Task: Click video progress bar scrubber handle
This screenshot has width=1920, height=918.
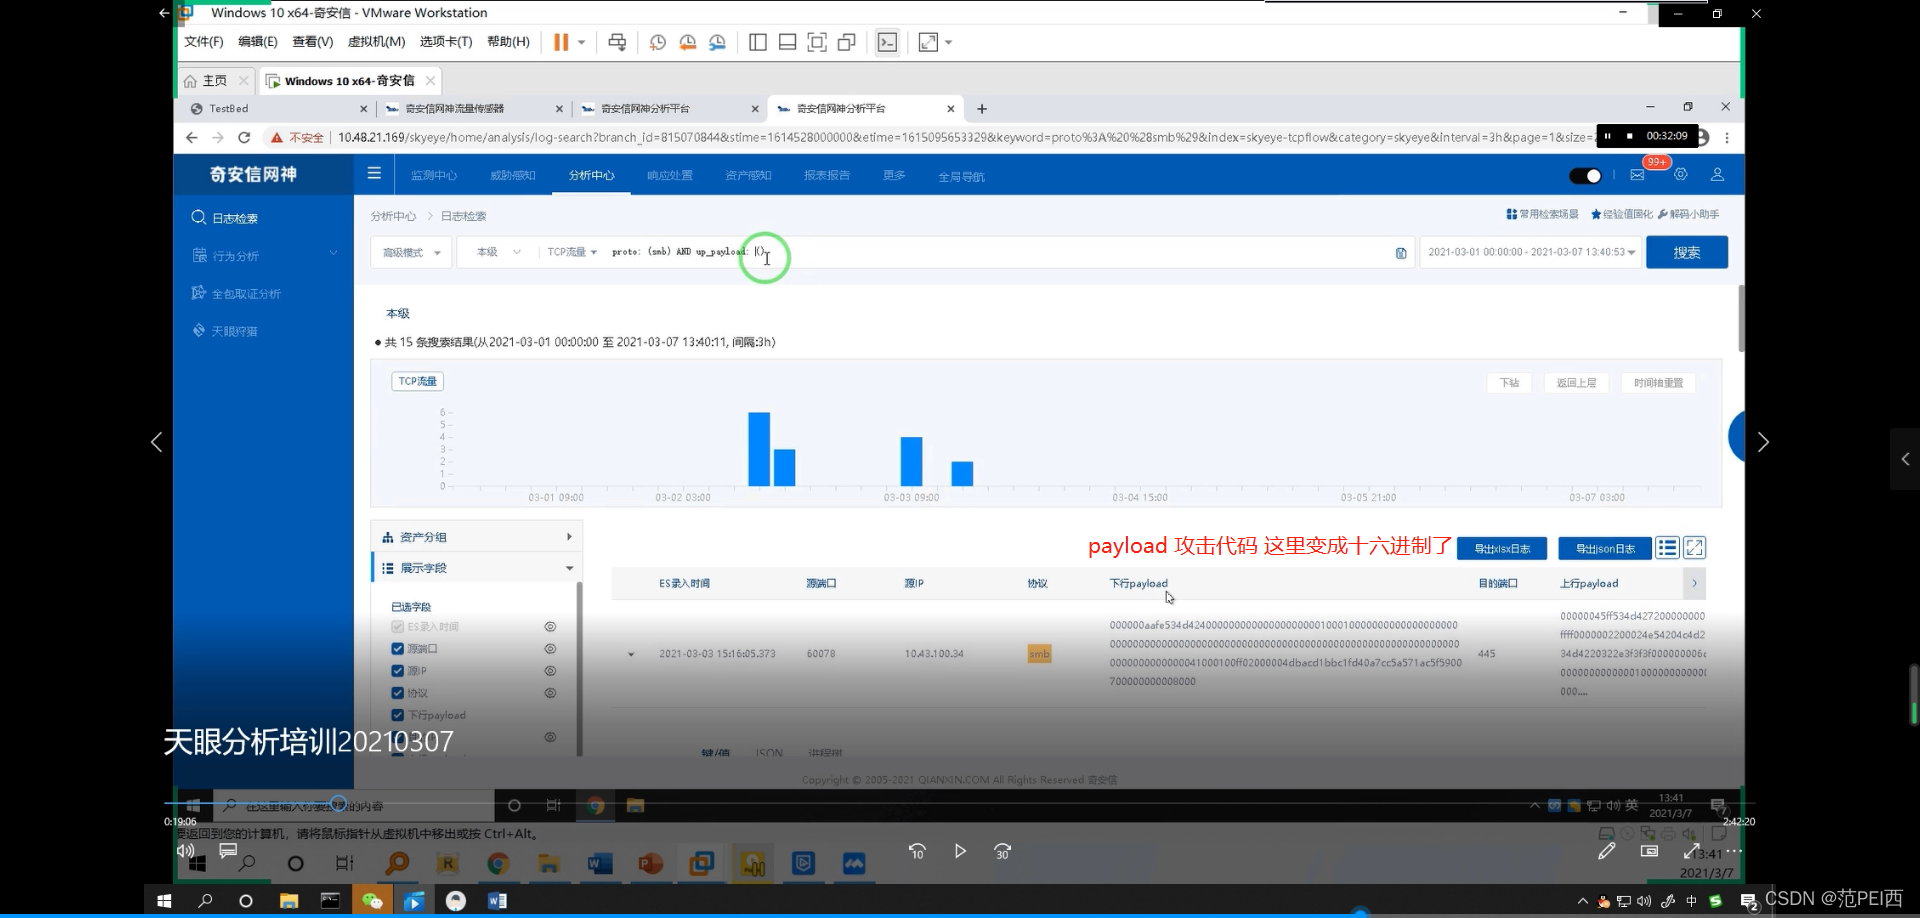Action: click(339, 803)
